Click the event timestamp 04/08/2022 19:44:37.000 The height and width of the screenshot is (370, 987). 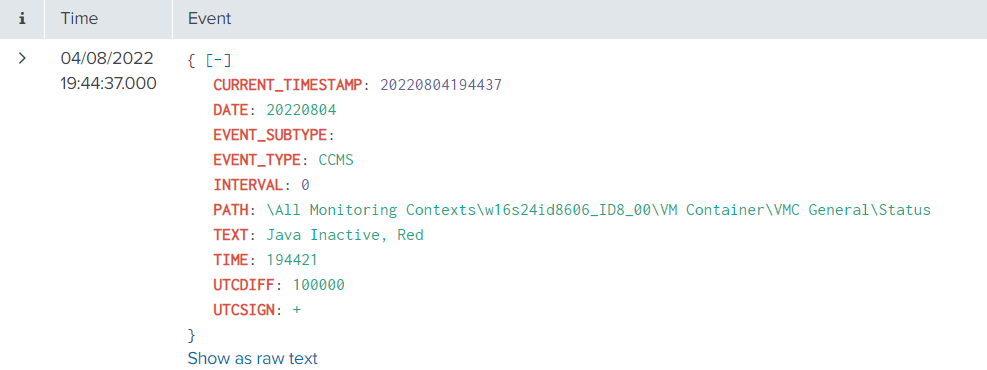tap(108, 70)
